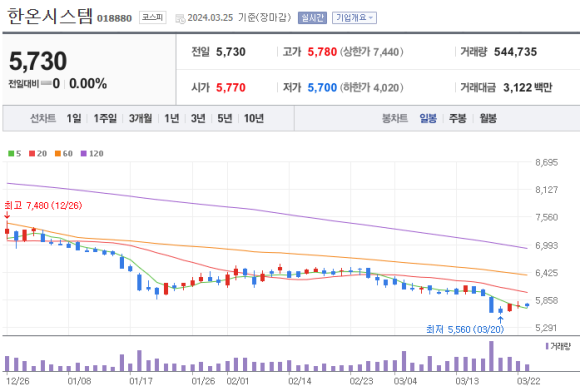Click the green 5-day average legend square
The height and width of the screenshot is (391, 580).
tap(11, 154)
